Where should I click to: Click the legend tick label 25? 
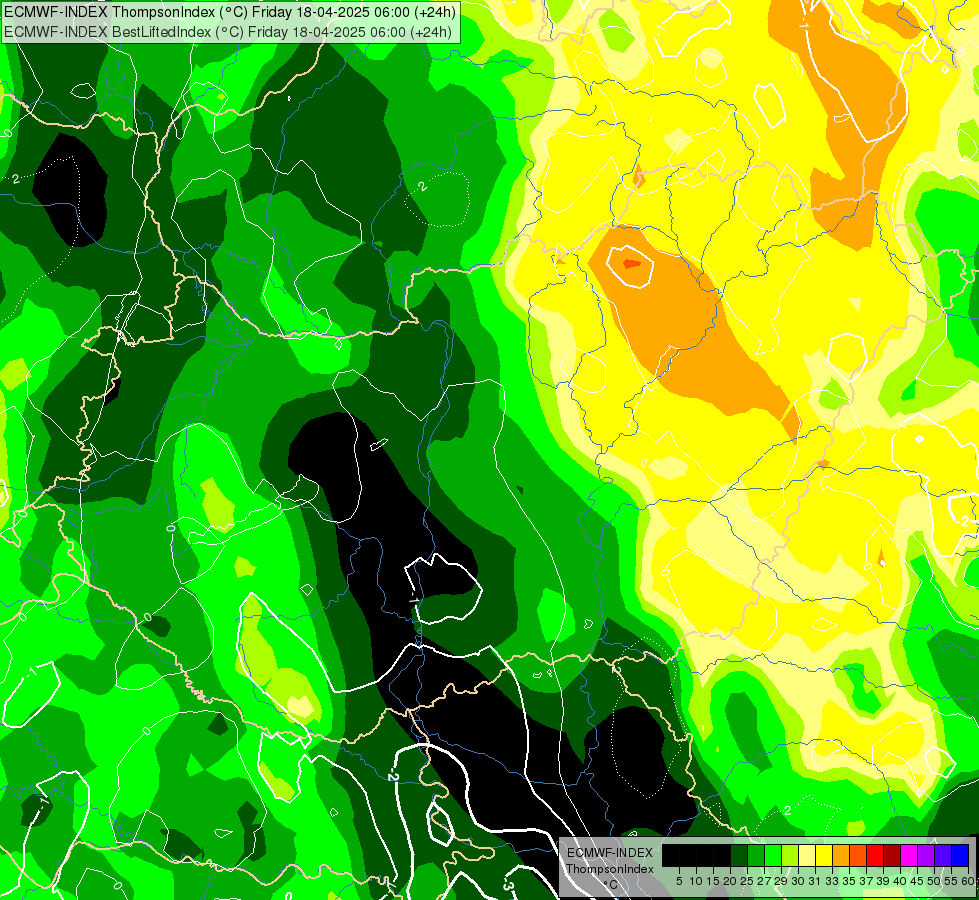pyautogui.click(x=747, y=881)
